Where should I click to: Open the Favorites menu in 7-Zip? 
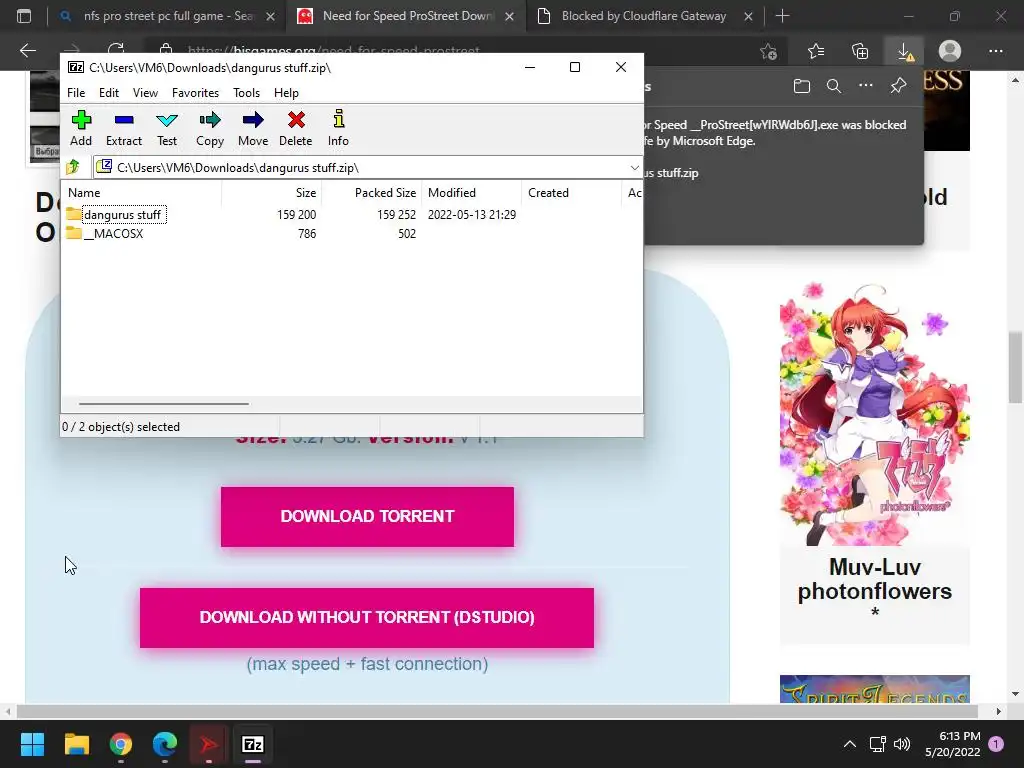tap(195, 93)
